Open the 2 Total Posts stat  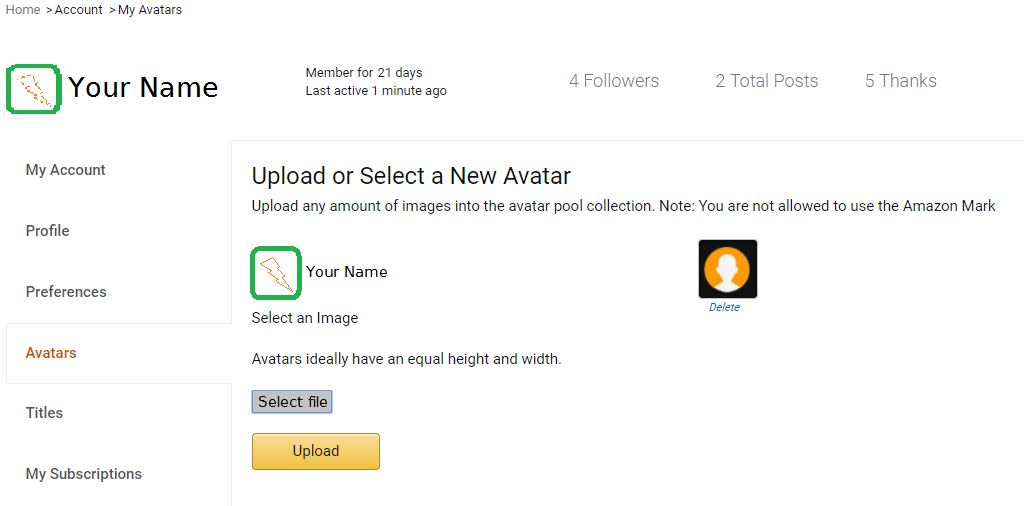tap(767, 81)
